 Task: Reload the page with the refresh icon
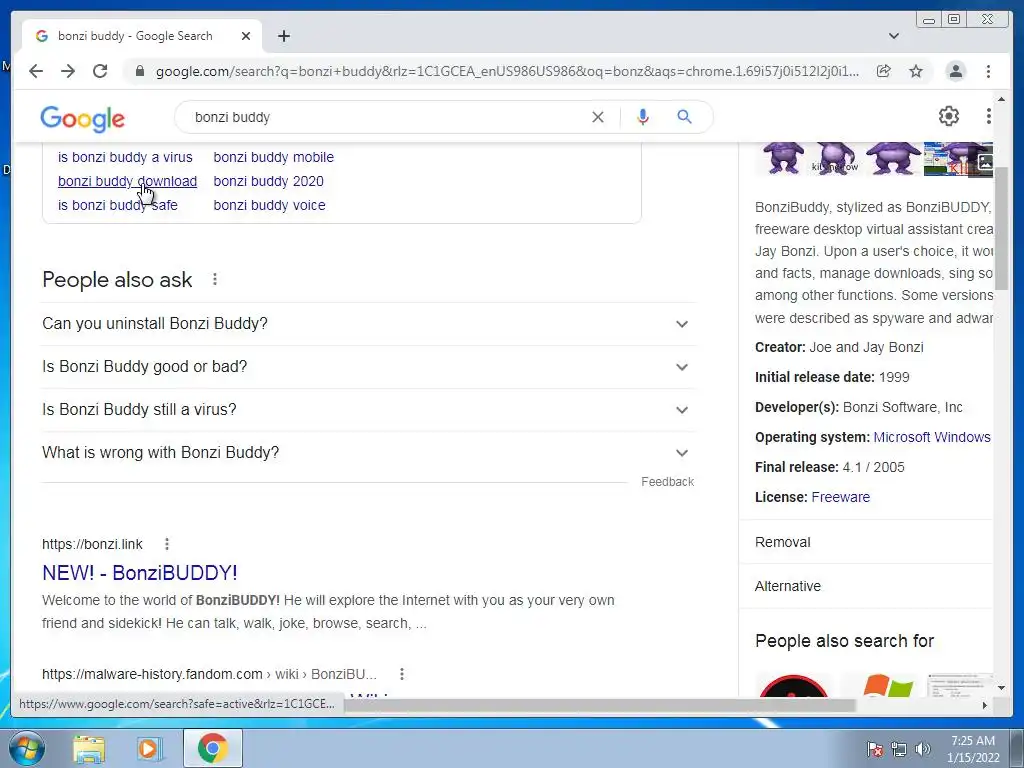(x=100, y=71)
